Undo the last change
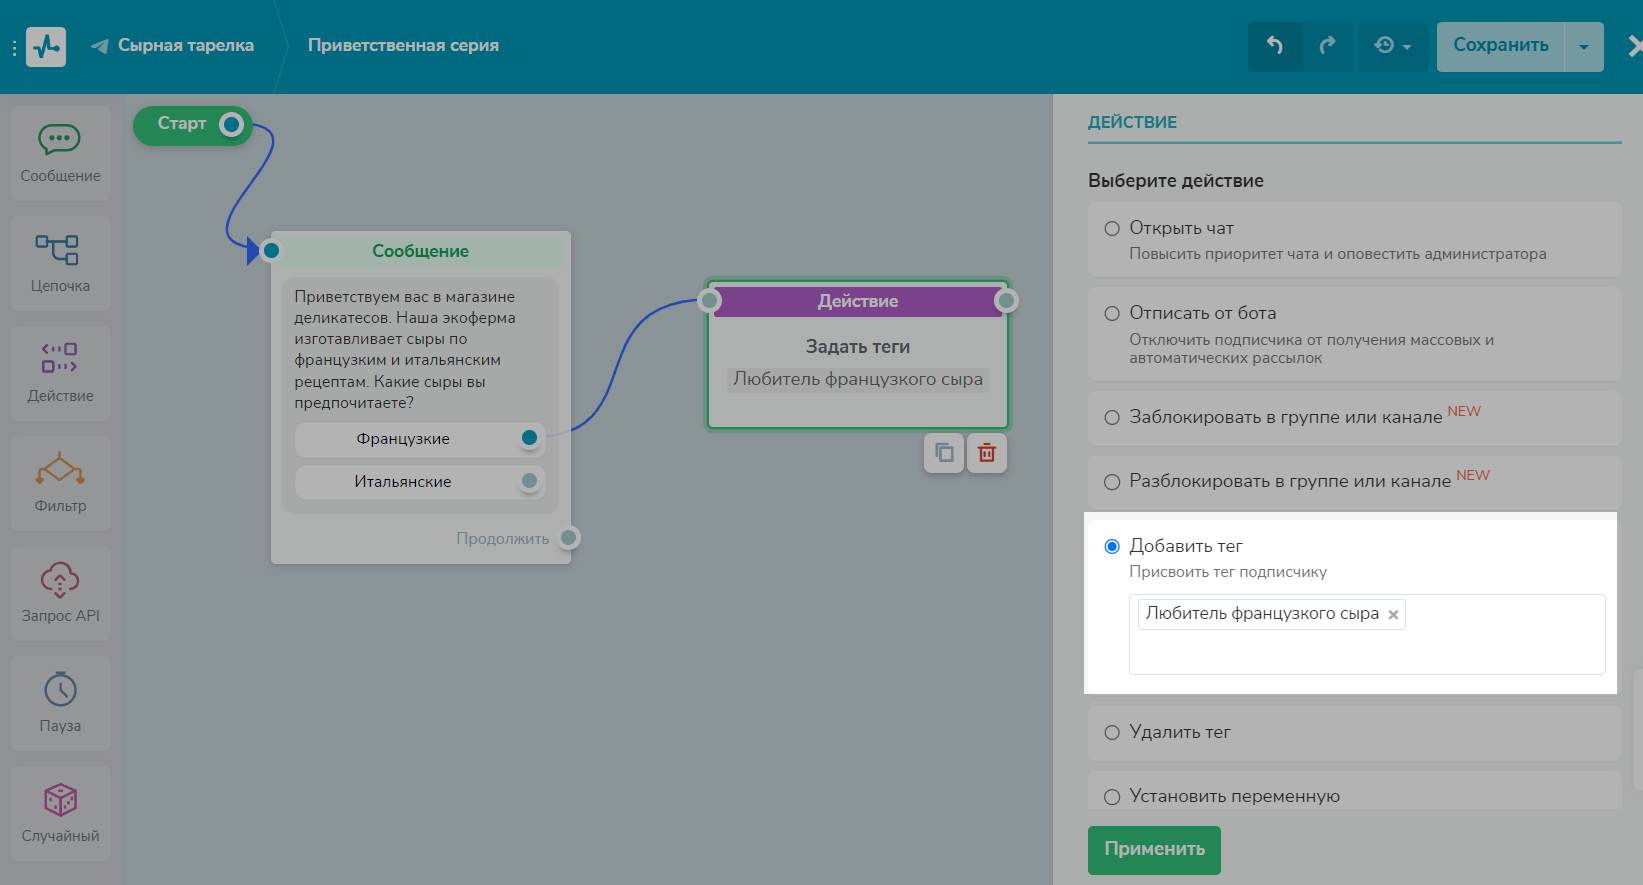This screenshot has height=885, width=1643. coord(1274,46)
